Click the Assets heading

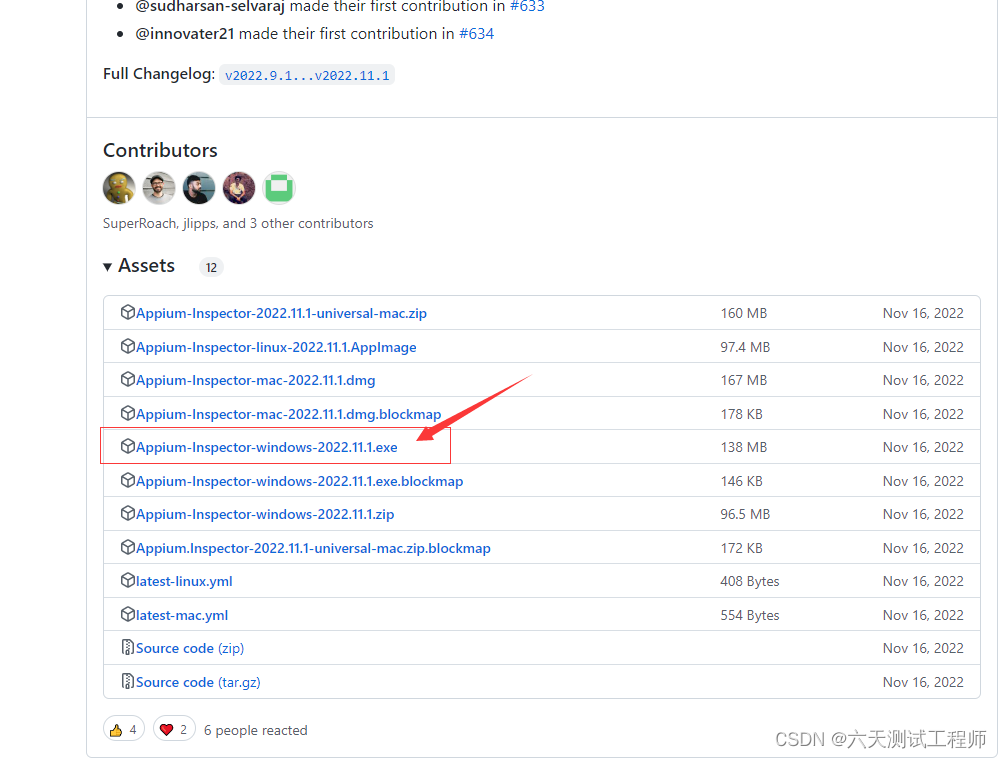(x=146, y=265)
